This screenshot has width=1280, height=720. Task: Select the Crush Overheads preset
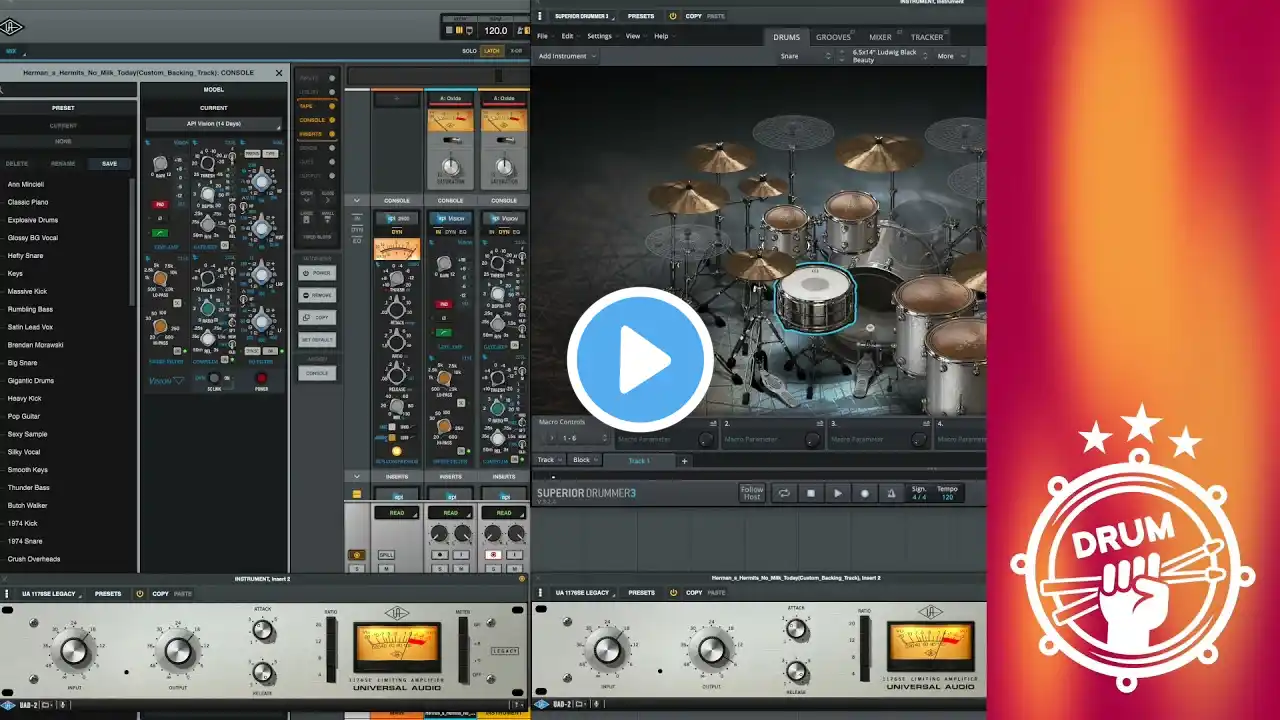pyautogui.click(x=34, y=559)
